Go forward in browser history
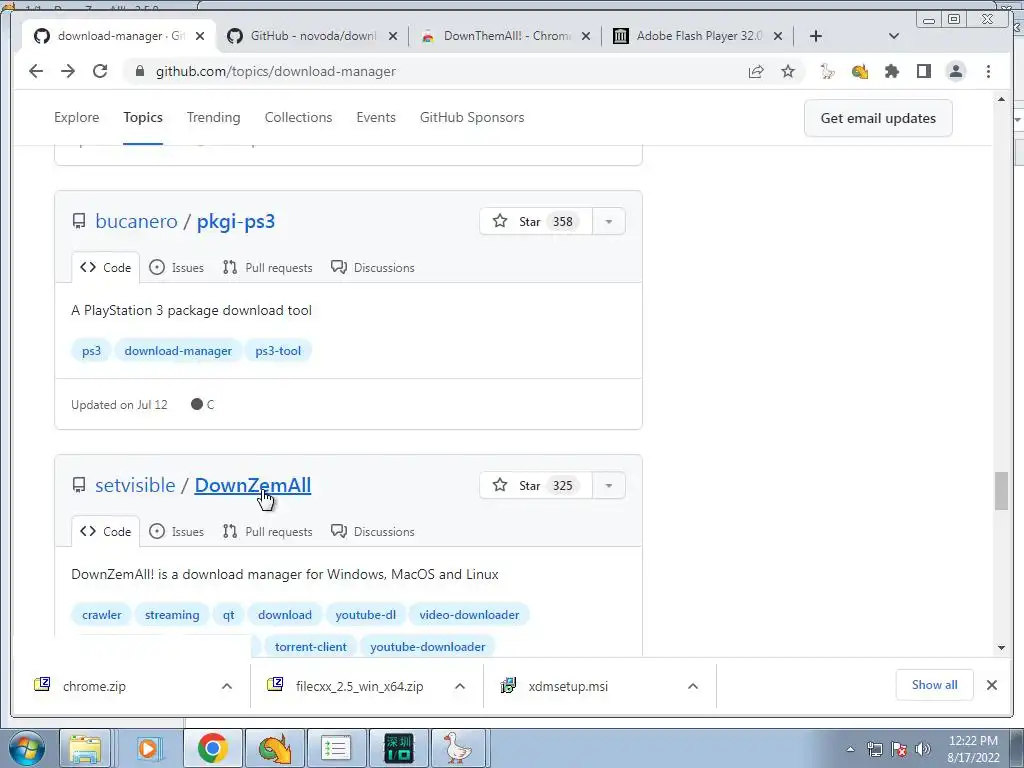Image resolution: width=1024 pixels, height=768 pixels. tap(68, 71)
